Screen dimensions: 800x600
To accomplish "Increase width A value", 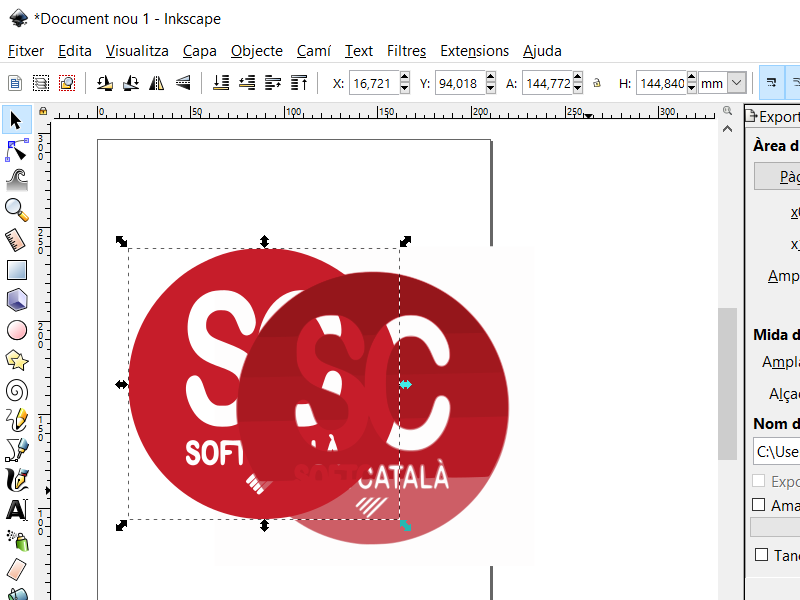I will tap(578, 78).
